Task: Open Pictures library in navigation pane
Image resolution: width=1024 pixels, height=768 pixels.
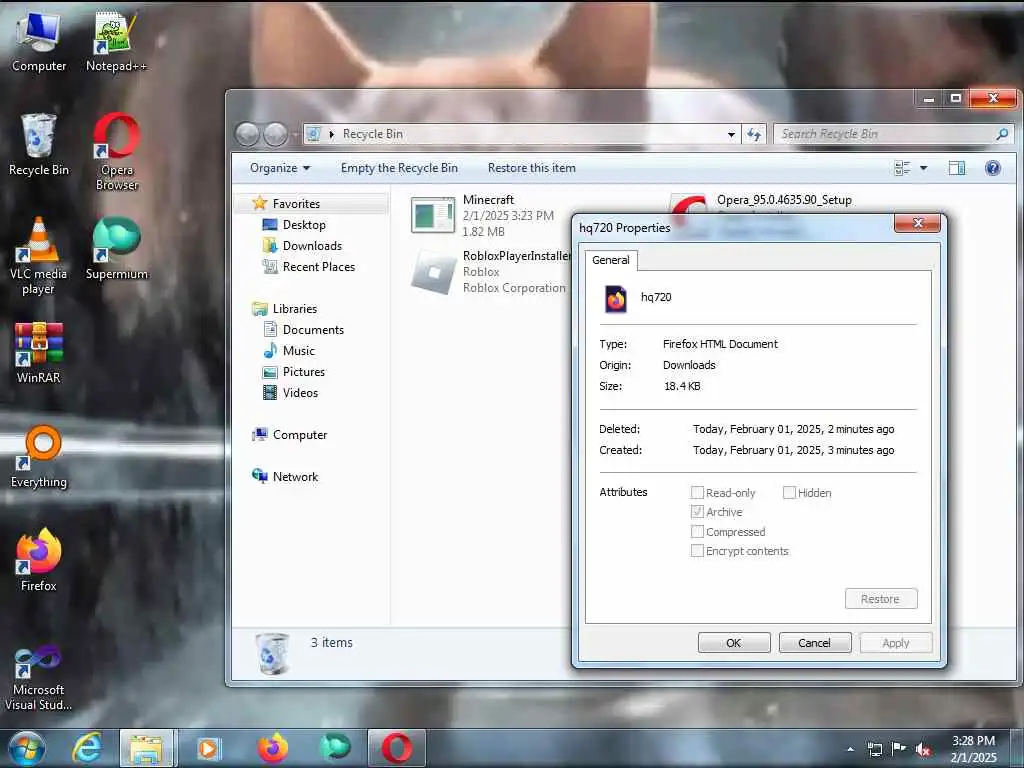Action: pyautogui.click(x=304, y=372)
